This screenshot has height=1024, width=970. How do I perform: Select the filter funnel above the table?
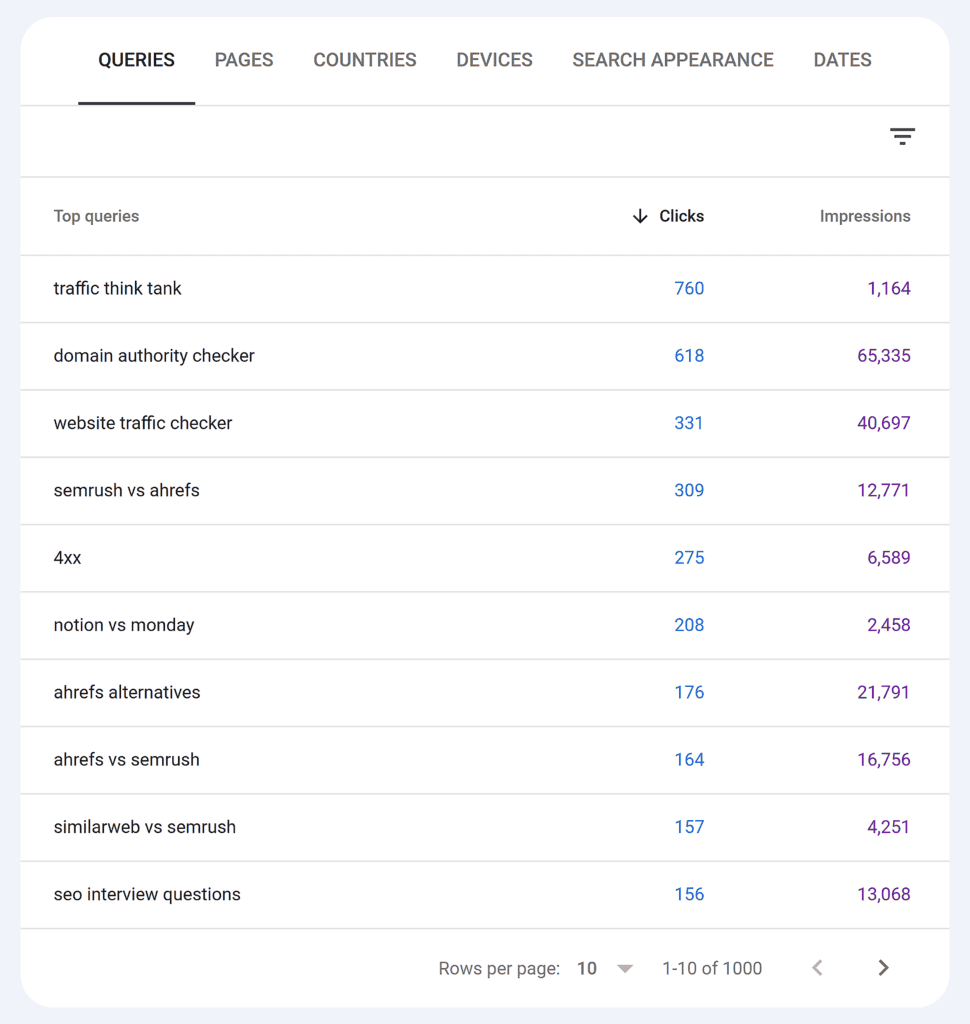[902, 135]
